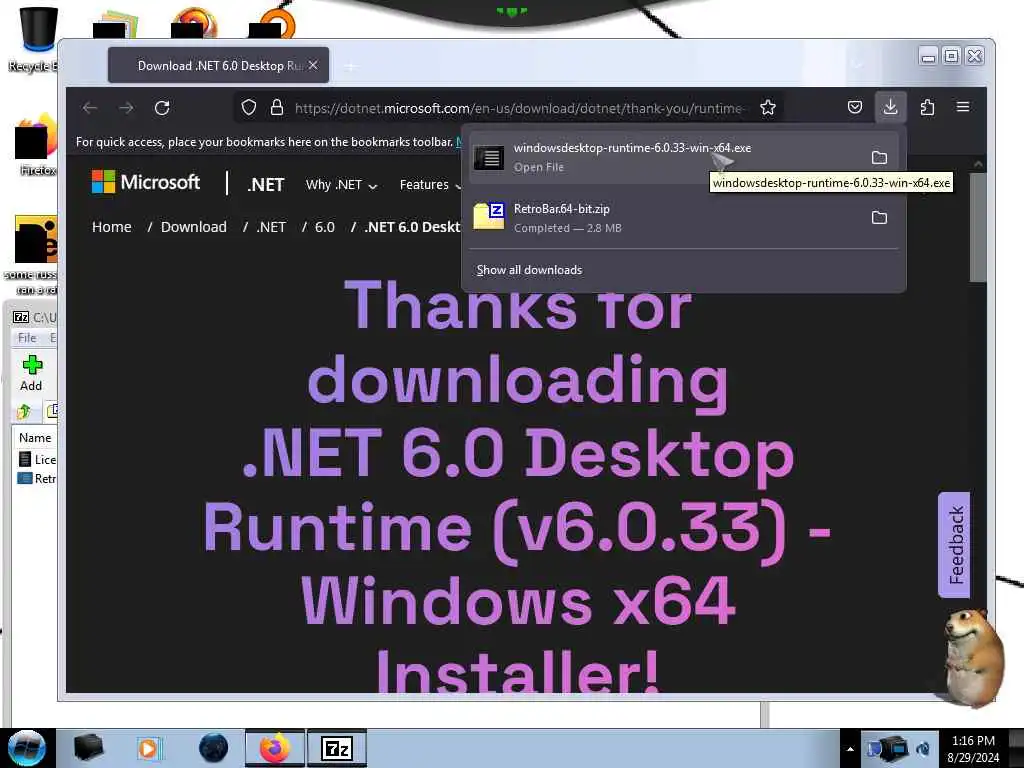Click the 7-Zip taskbar button

tap(337, 748)
